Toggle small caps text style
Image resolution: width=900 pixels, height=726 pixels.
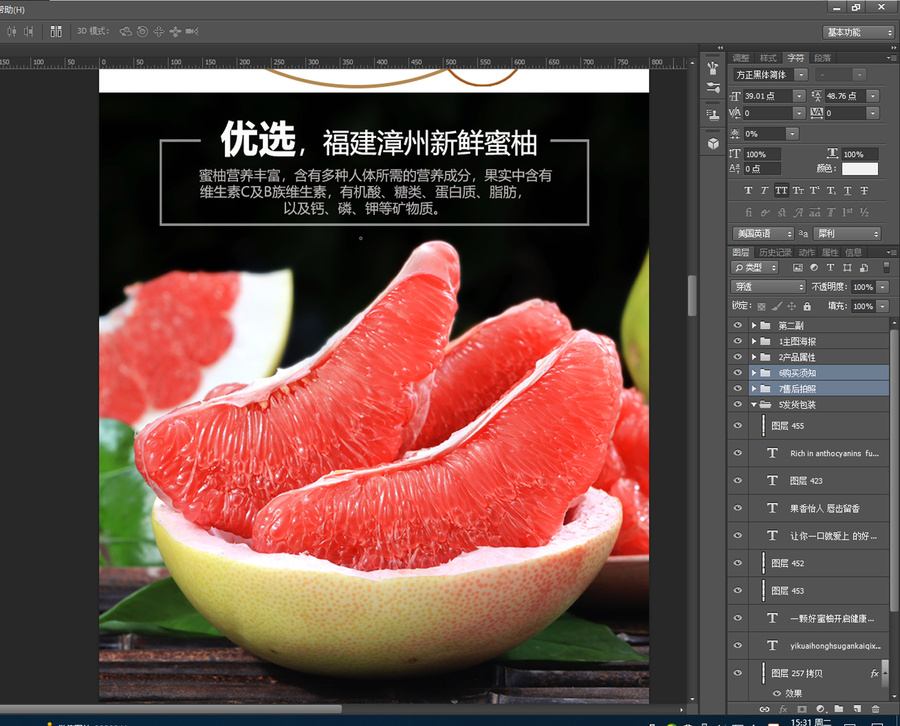coord(798,191)
